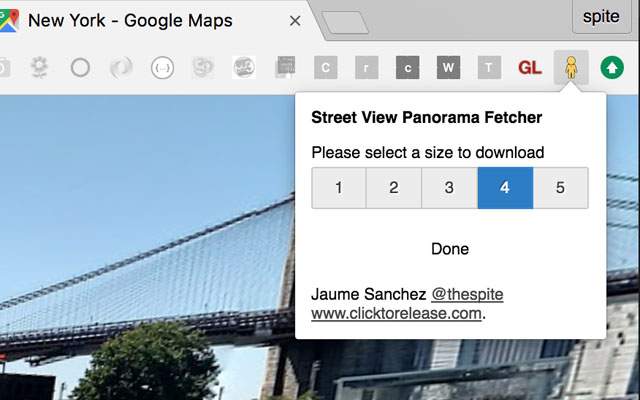Open a new tab with the blank tab button
640x400 pixels.
point(345,22)
